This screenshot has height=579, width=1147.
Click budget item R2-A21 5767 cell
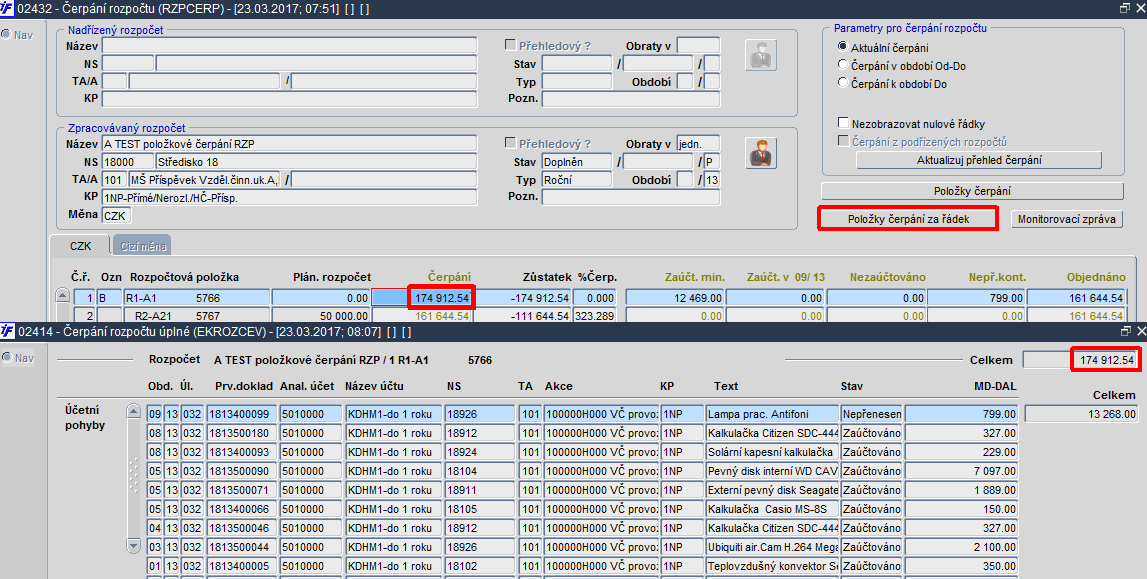tap(196, 316)
